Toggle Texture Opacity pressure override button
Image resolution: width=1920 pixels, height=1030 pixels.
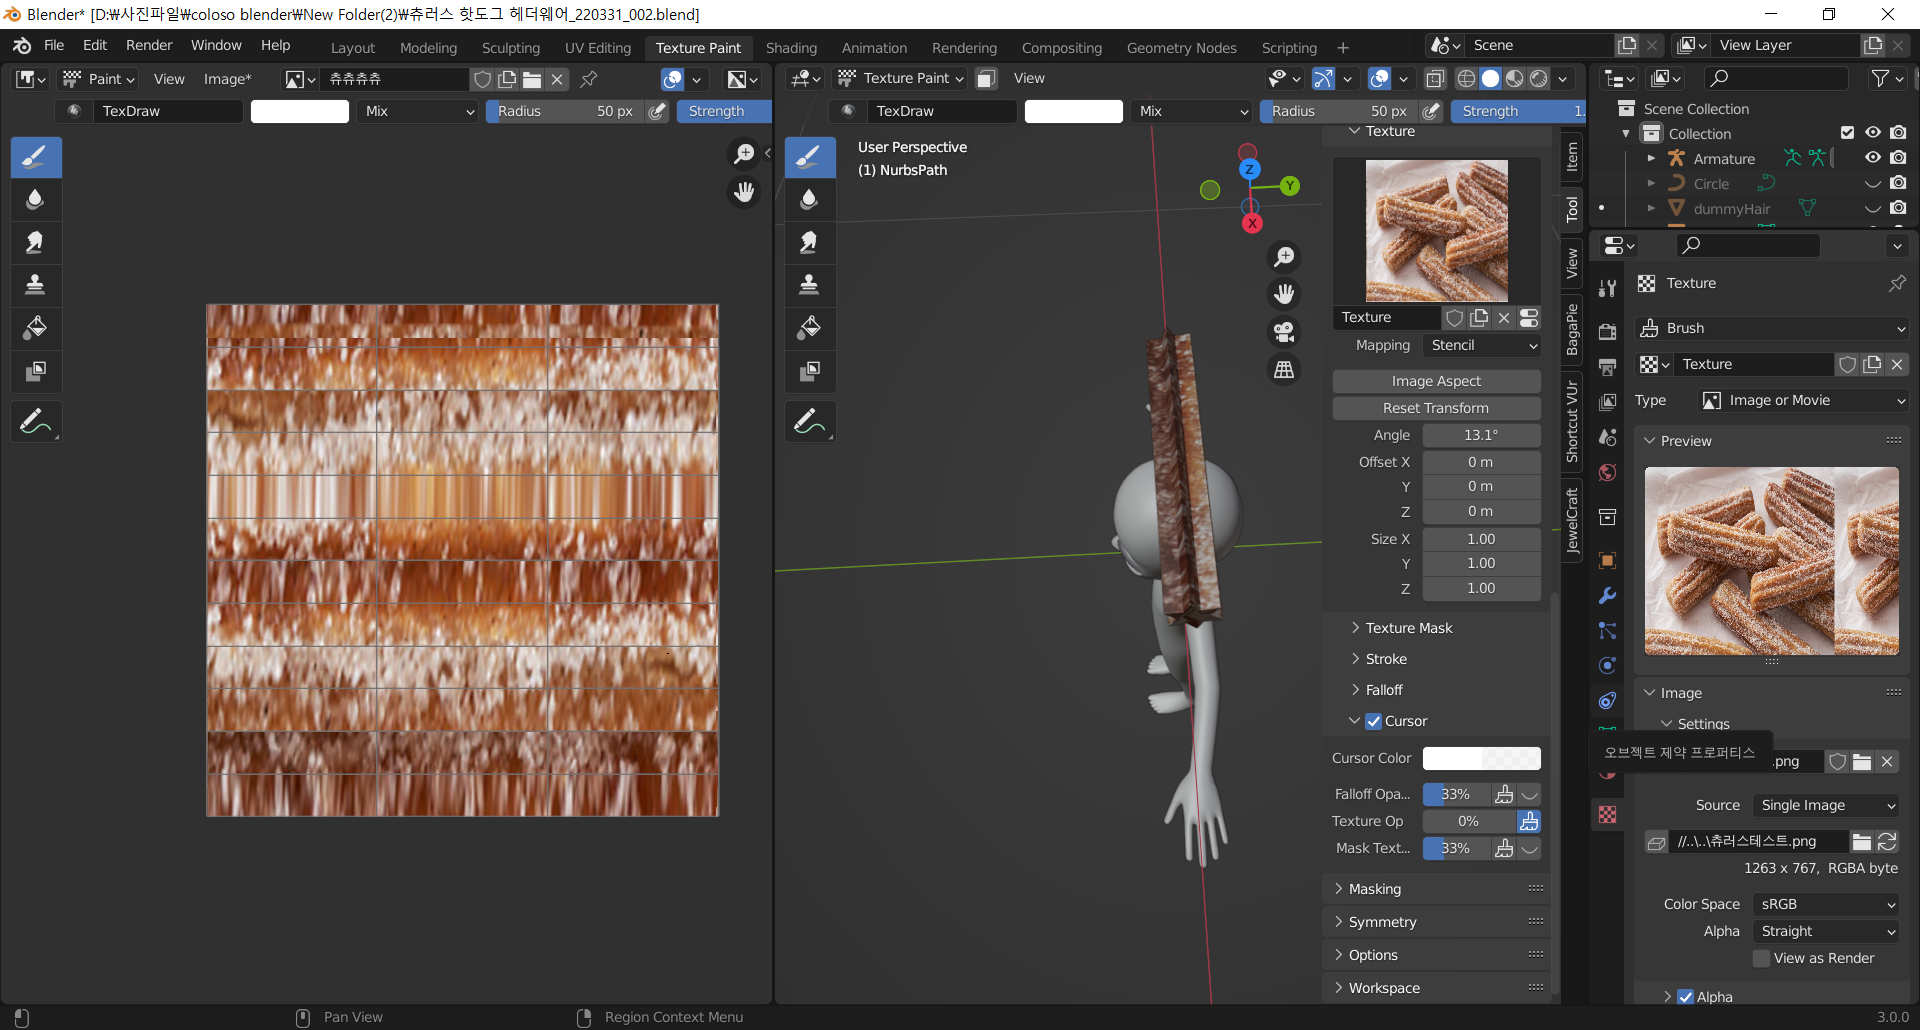pyautogui.click(x=1529, y=821)
